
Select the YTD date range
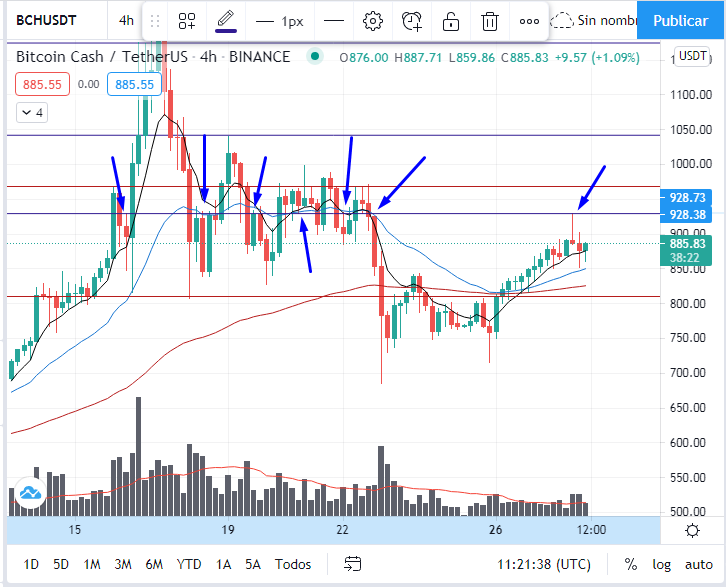coord(189,564)
